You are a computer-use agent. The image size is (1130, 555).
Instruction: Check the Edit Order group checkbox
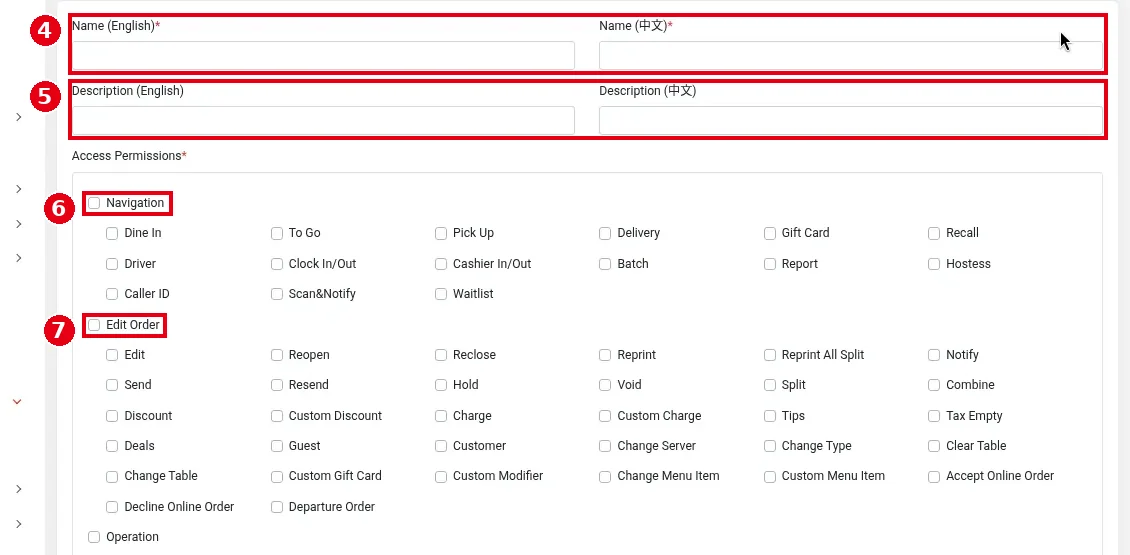94,325
